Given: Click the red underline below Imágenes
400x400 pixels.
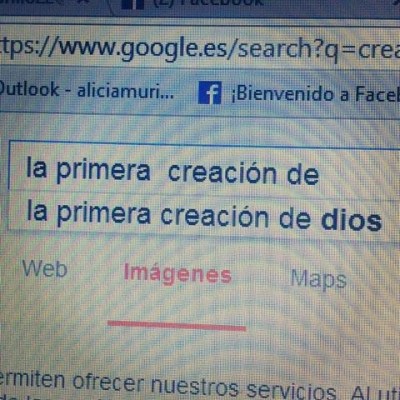Looking at the screenshot, I should click(x=177, y=325).
